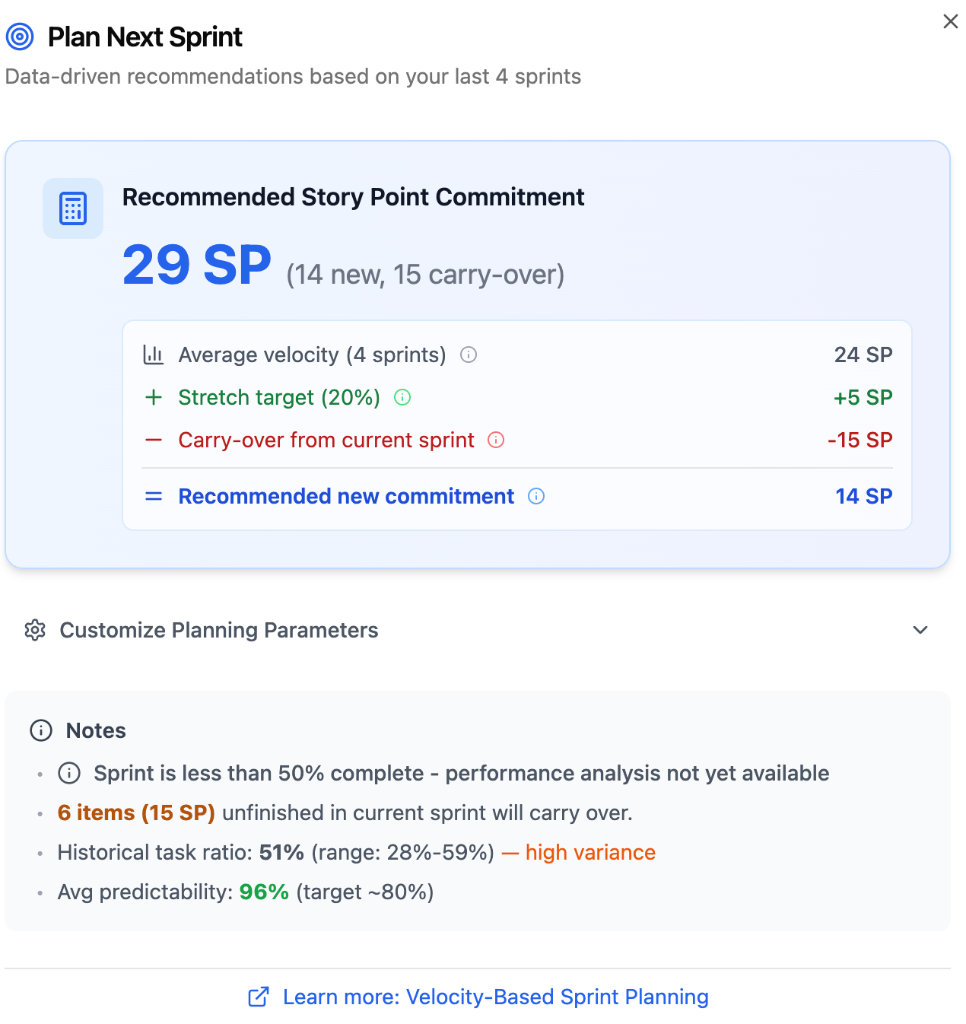
Task: Click '6 items (15 SP)' in notes
Action: (137, 813)
